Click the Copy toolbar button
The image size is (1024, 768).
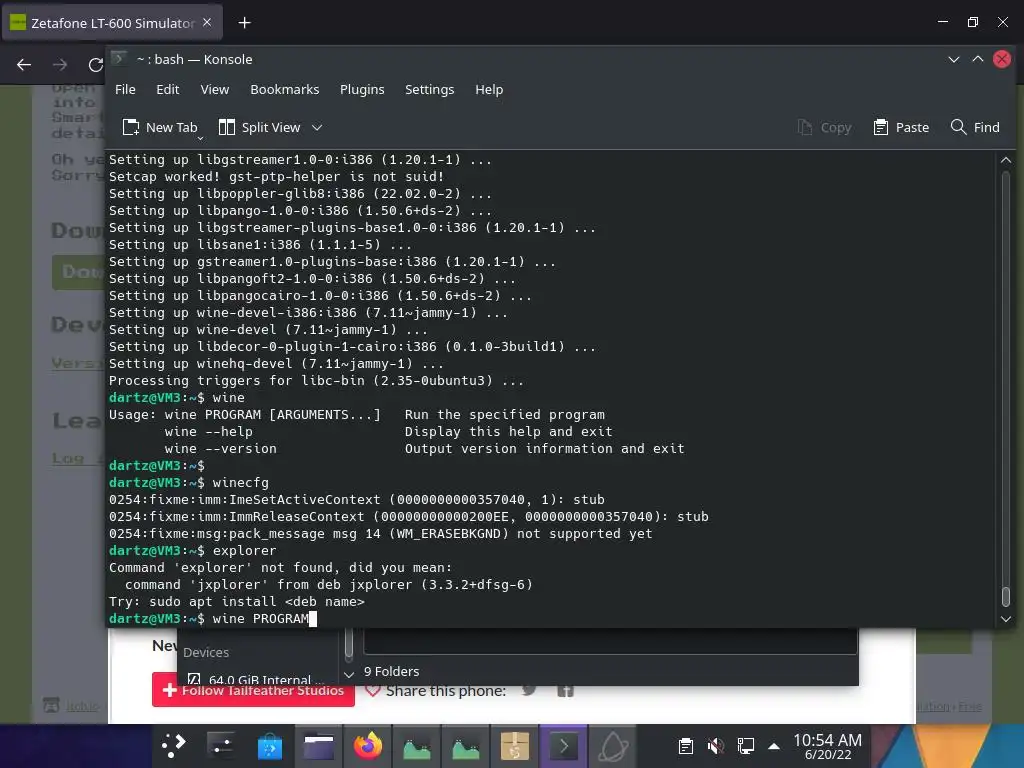(825, 127)
